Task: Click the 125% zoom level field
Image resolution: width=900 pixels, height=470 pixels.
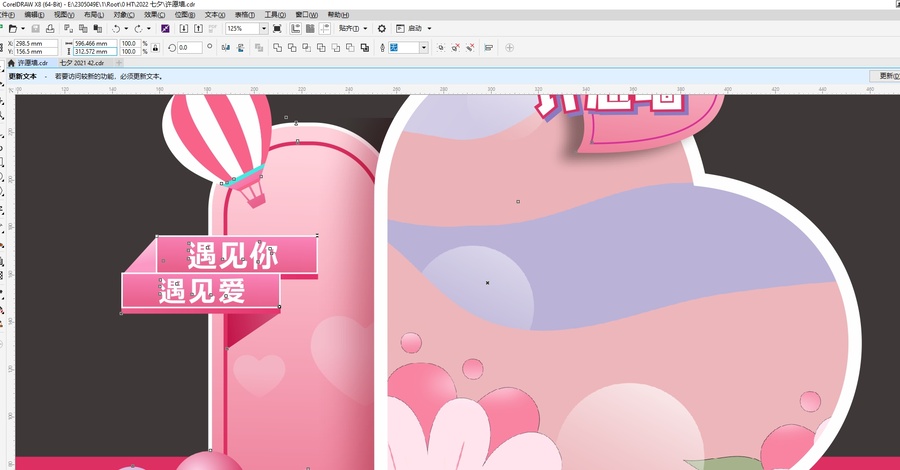Action: [x=242, y=29]
